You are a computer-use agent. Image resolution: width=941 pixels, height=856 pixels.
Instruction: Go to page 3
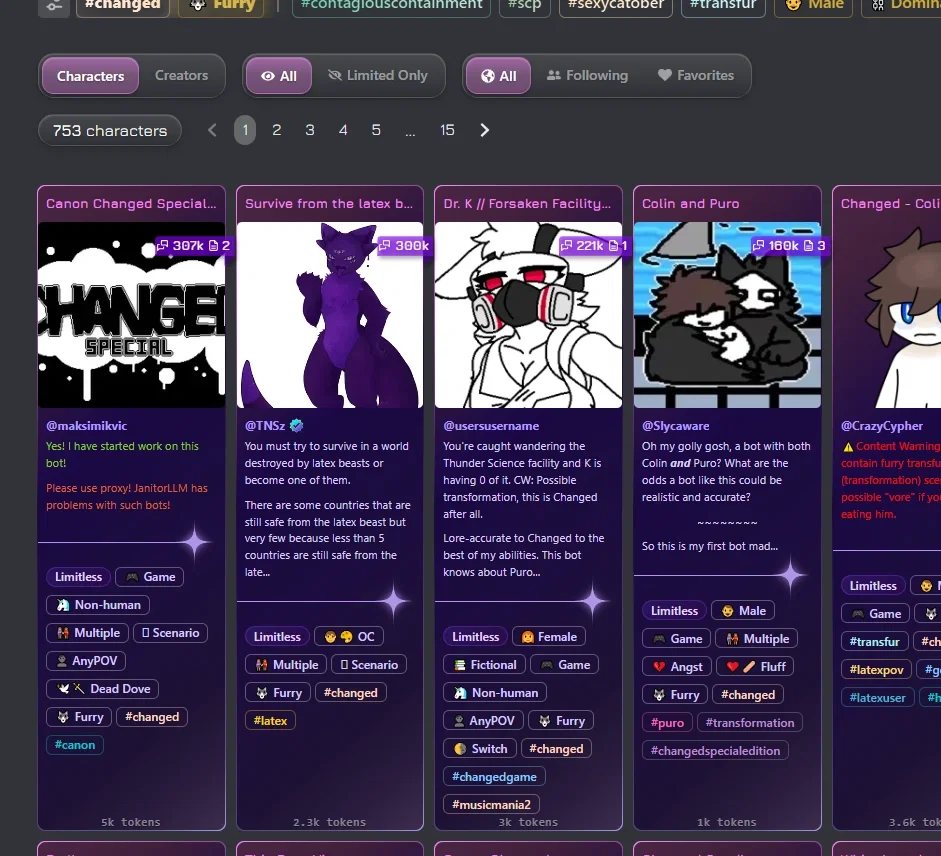tap(310, 130)
